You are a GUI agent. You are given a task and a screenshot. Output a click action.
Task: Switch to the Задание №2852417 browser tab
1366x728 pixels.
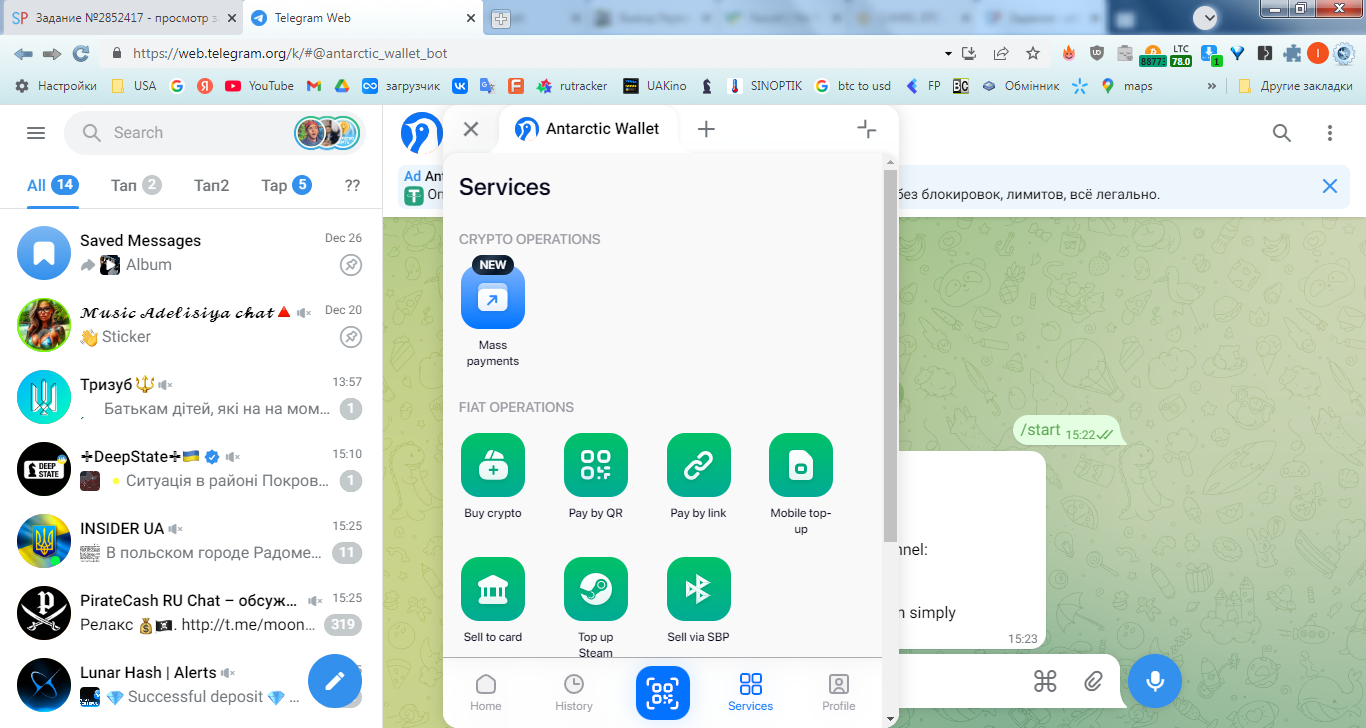123,18
